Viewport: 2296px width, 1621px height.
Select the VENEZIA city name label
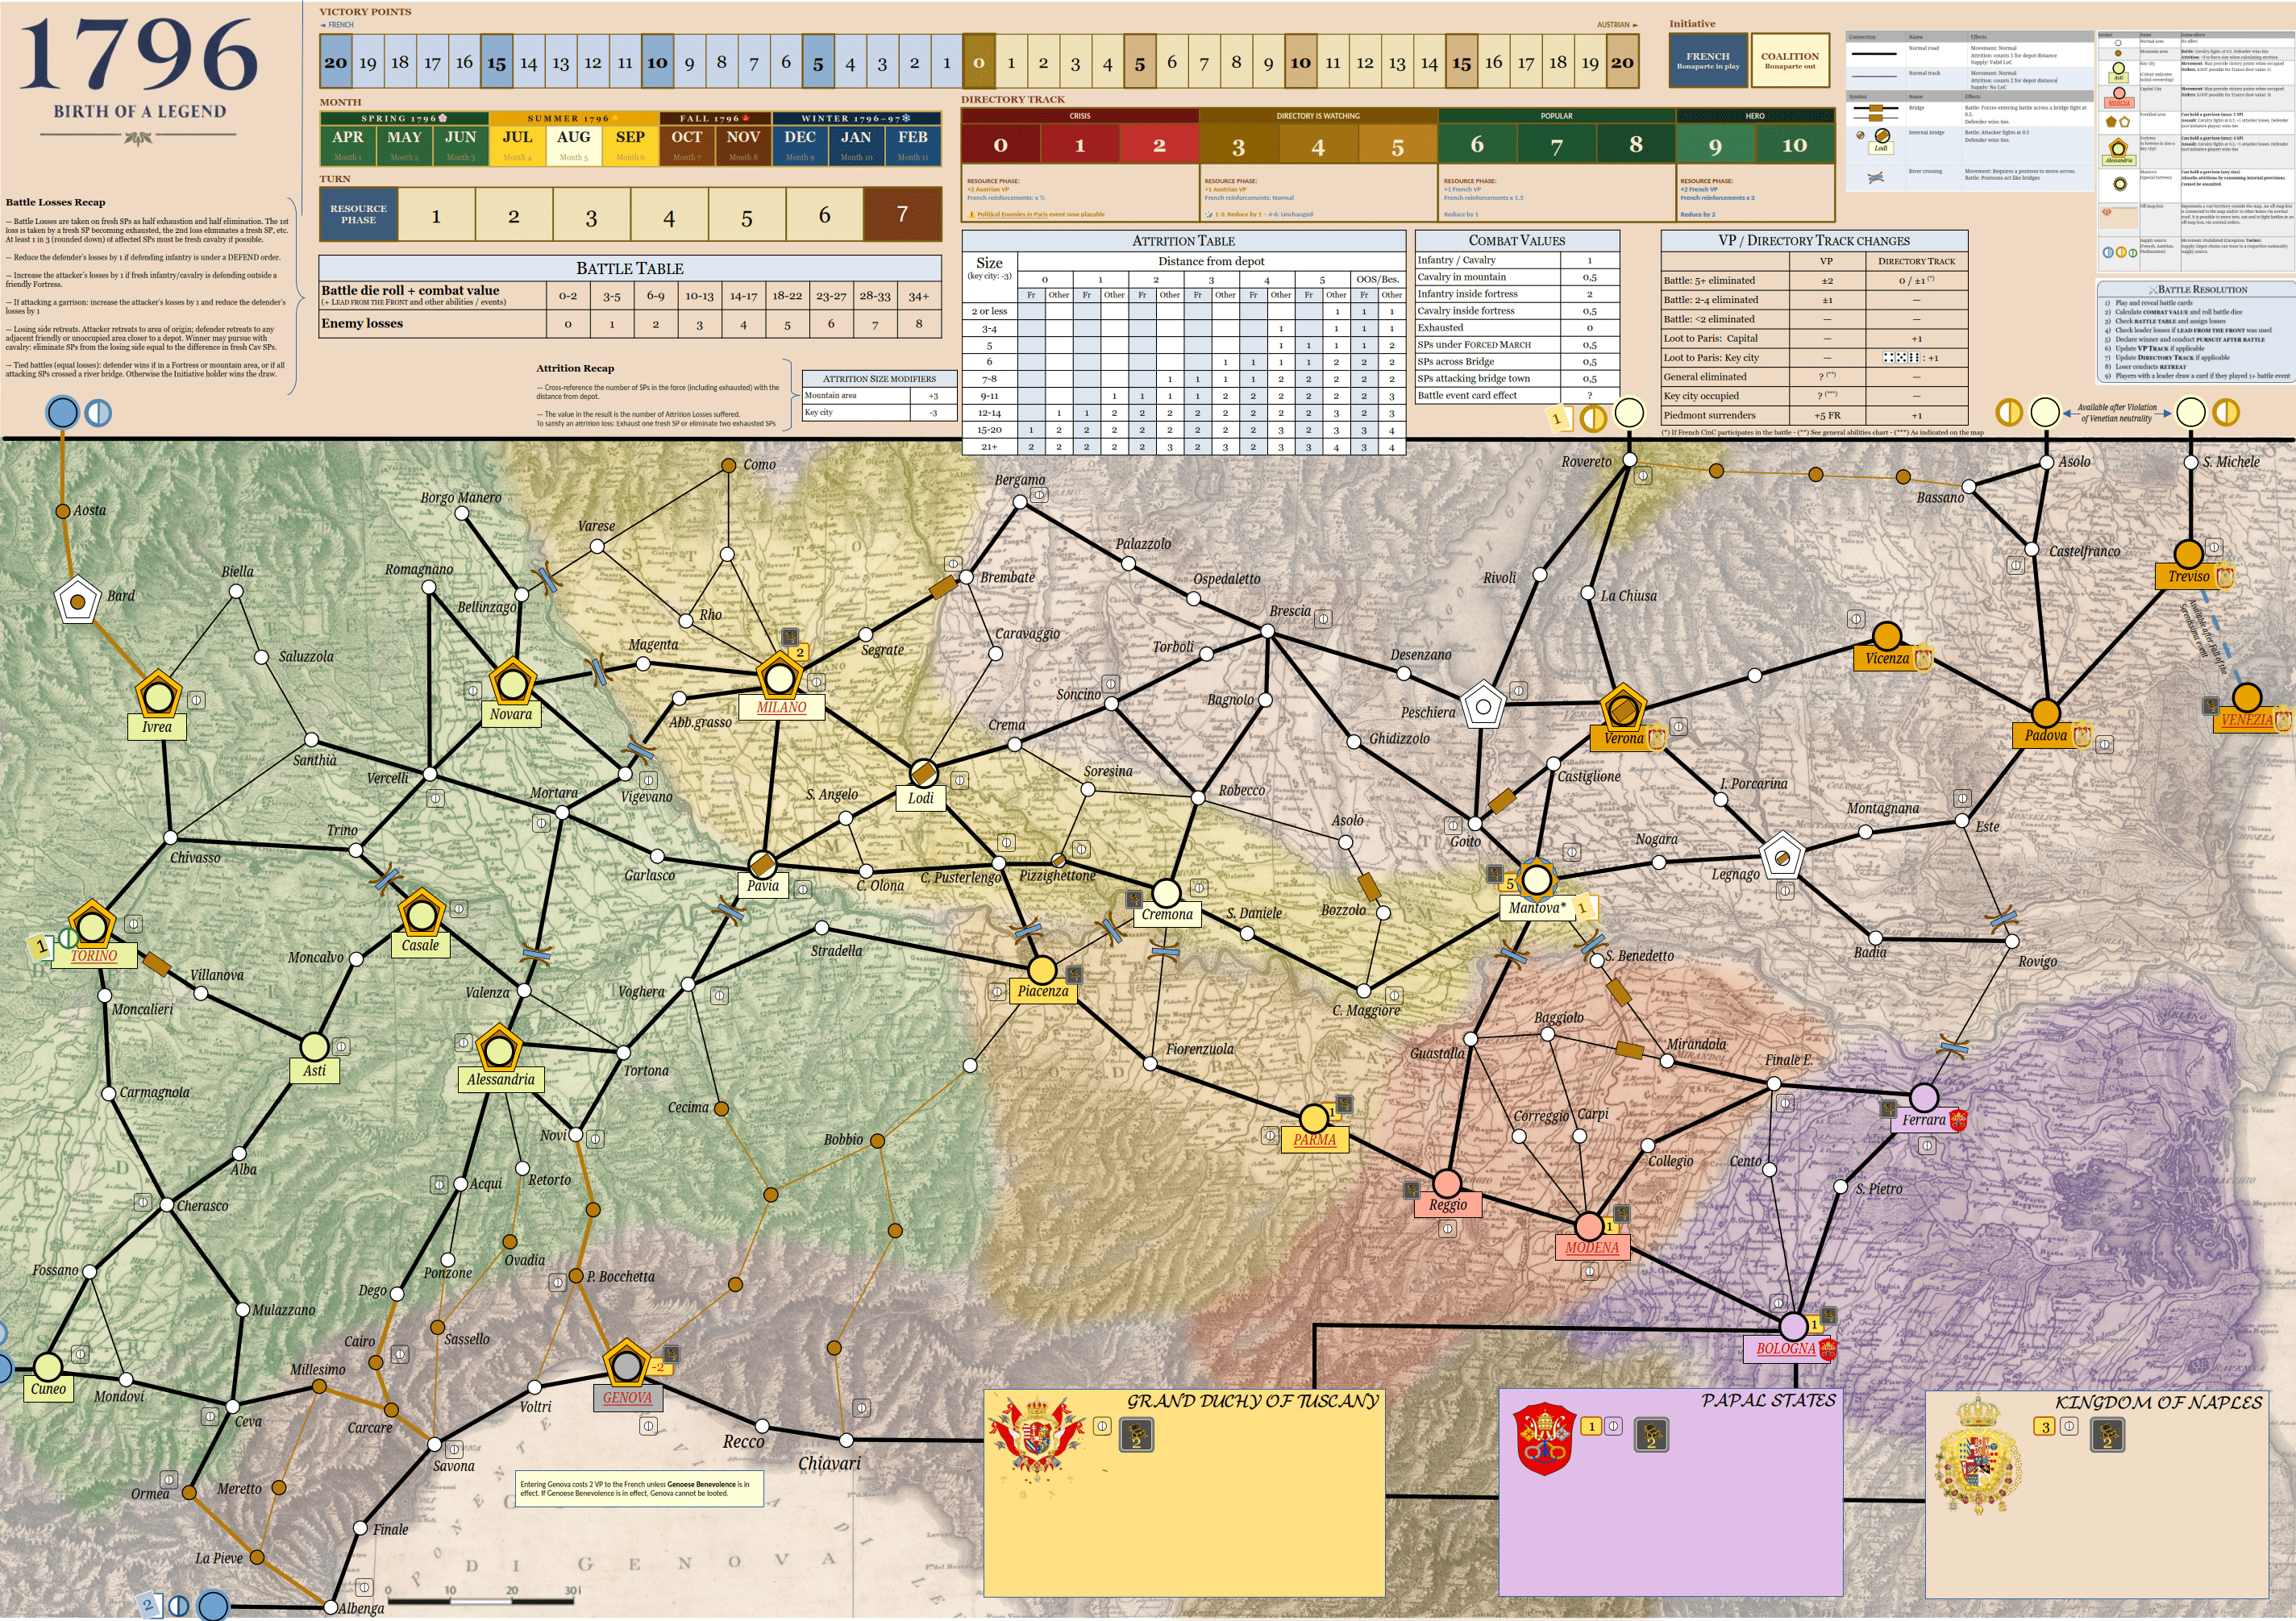pyautogui.click(x=2246, y=720)
